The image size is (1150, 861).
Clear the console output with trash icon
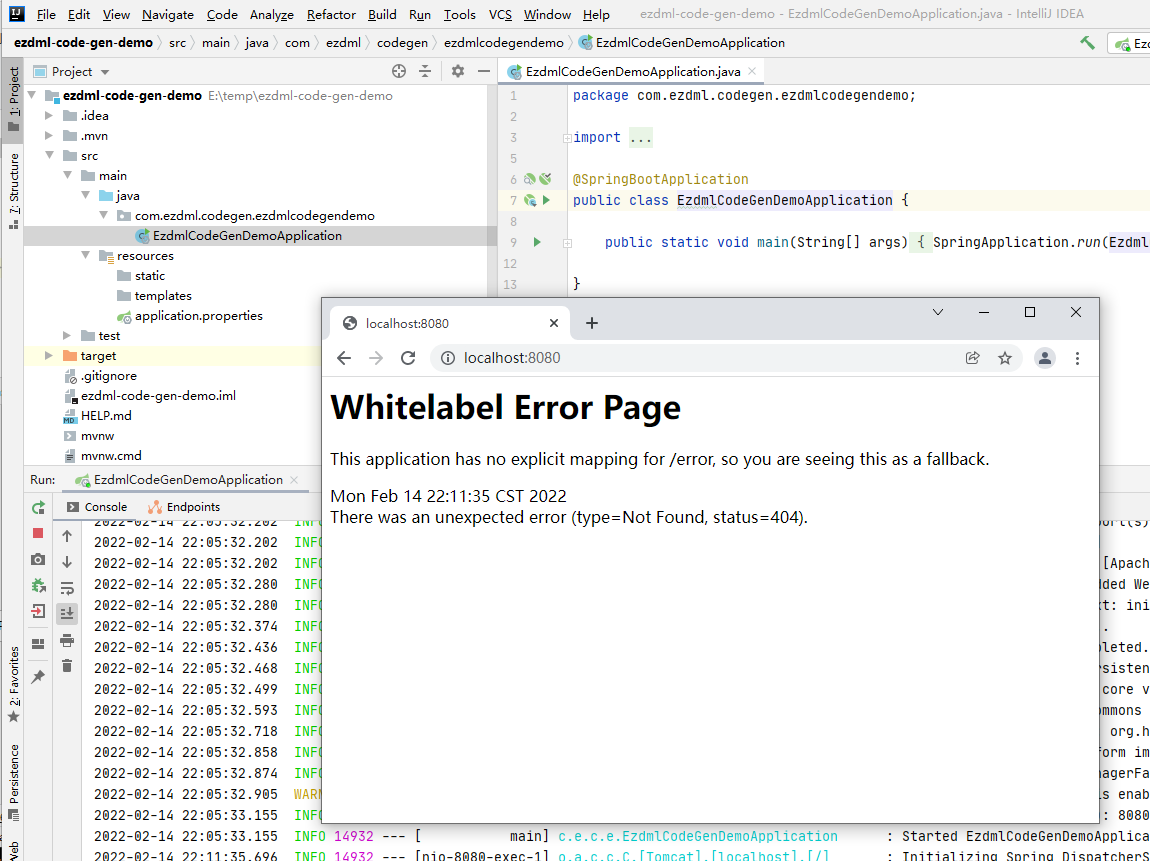(x=66, y=665)
